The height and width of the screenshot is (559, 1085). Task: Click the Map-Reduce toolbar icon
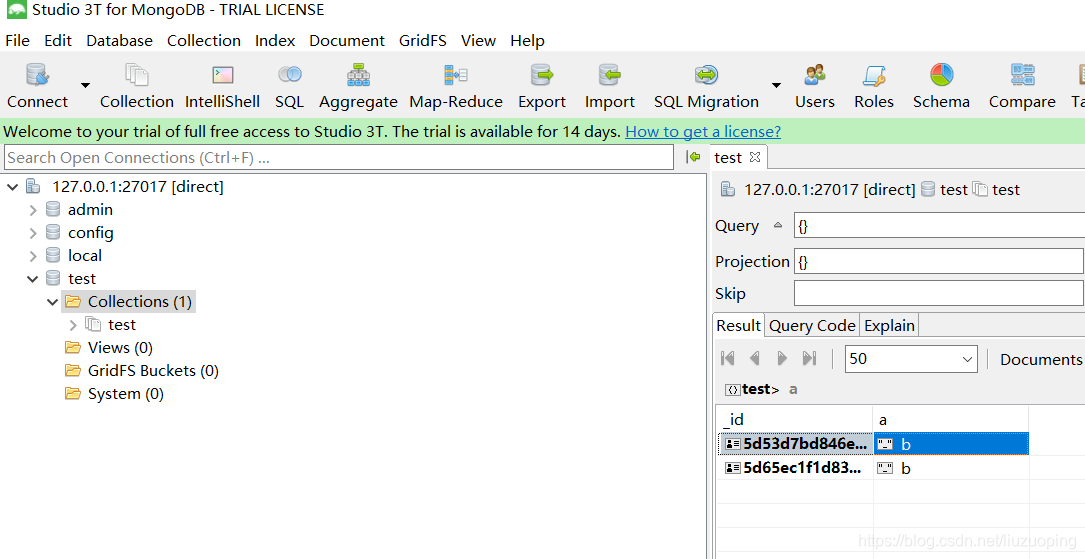456,86
